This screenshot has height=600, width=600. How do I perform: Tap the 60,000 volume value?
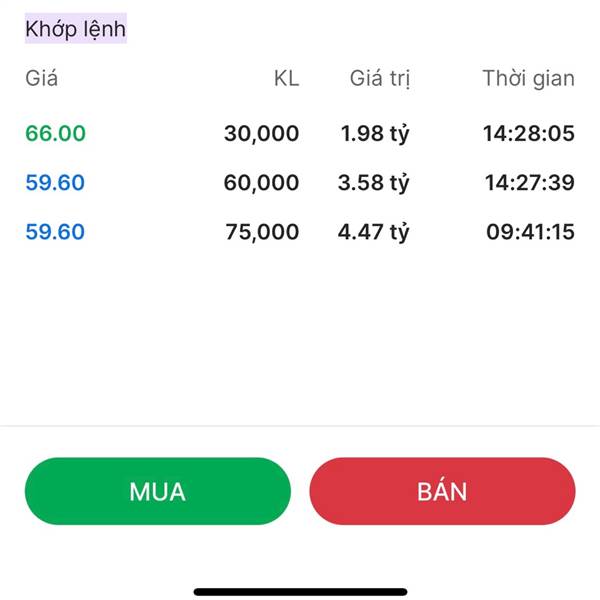(x=261, y=183)
